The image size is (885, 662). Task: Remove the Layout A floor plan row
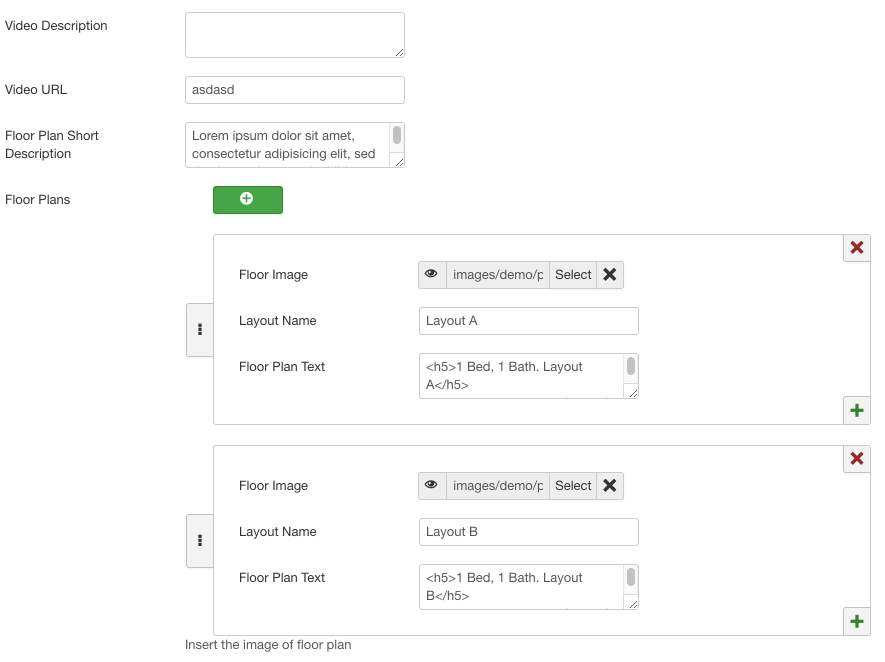pos(856,247)
